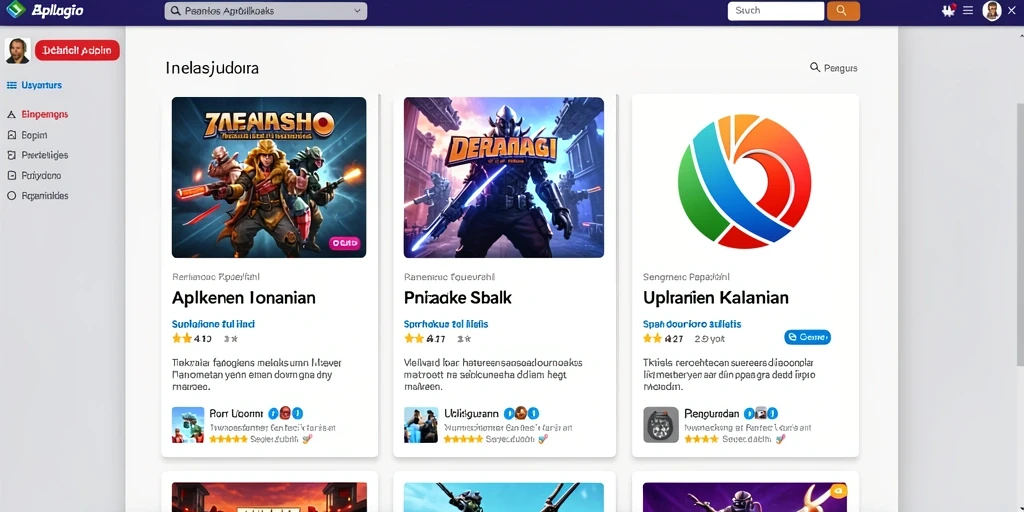Open the Suplafione tul Hacl link
This screenshot has height=512, width=1024.
point(213,324)
